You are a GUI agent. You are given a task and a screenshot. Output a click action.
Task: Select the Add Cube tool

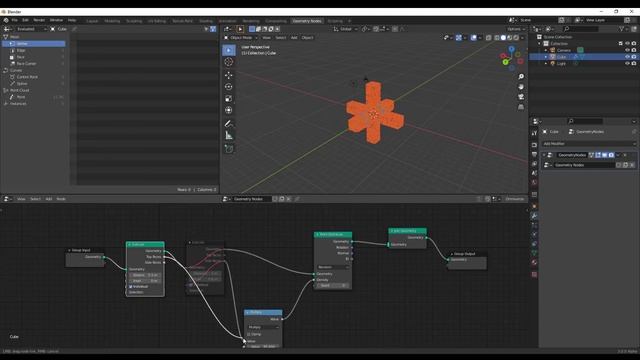tap(229, 149)
